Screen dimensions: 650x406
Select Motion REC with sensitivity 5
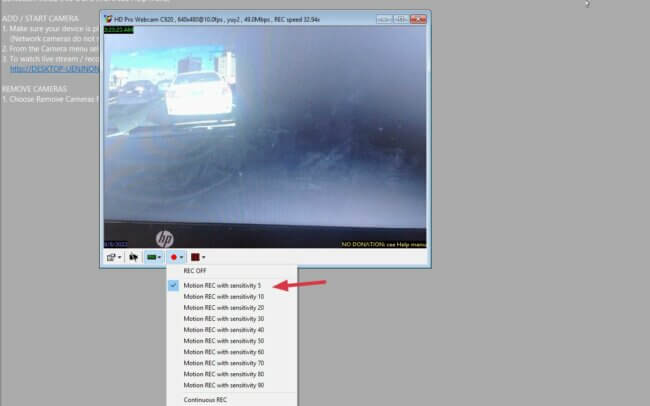click(232, 285)
